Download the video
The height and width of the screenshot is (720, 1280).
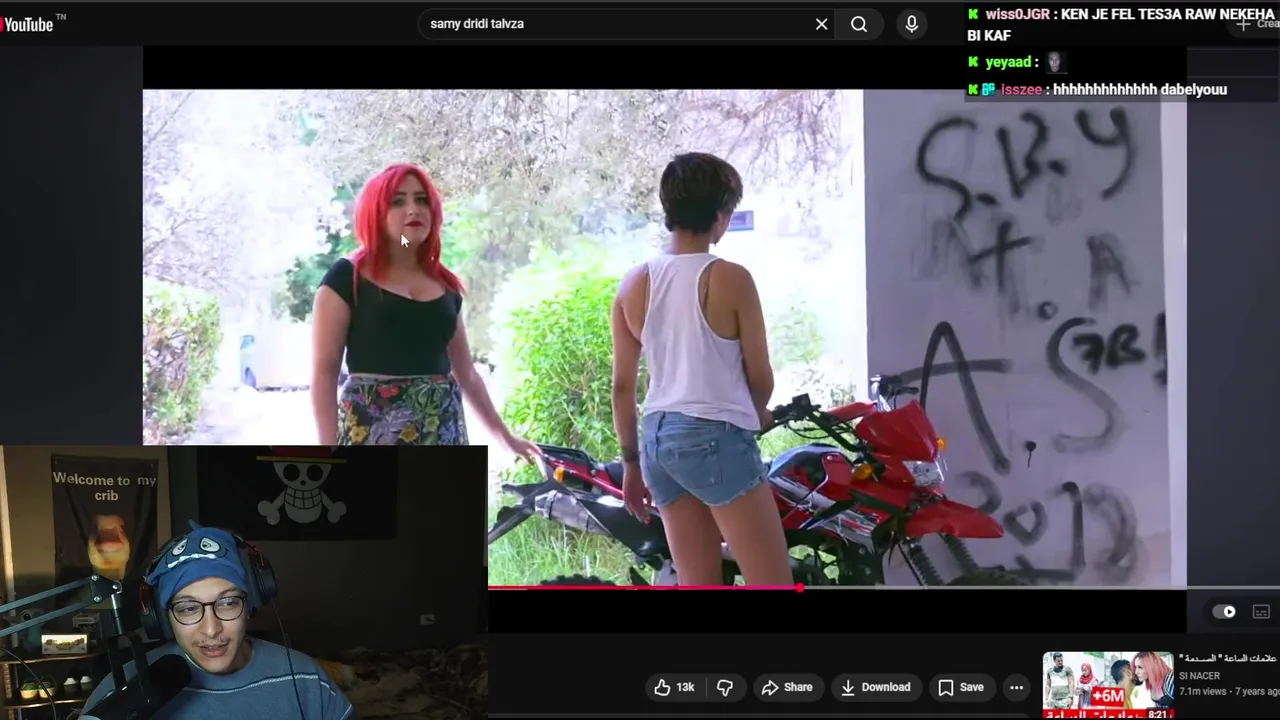point(876,687)
